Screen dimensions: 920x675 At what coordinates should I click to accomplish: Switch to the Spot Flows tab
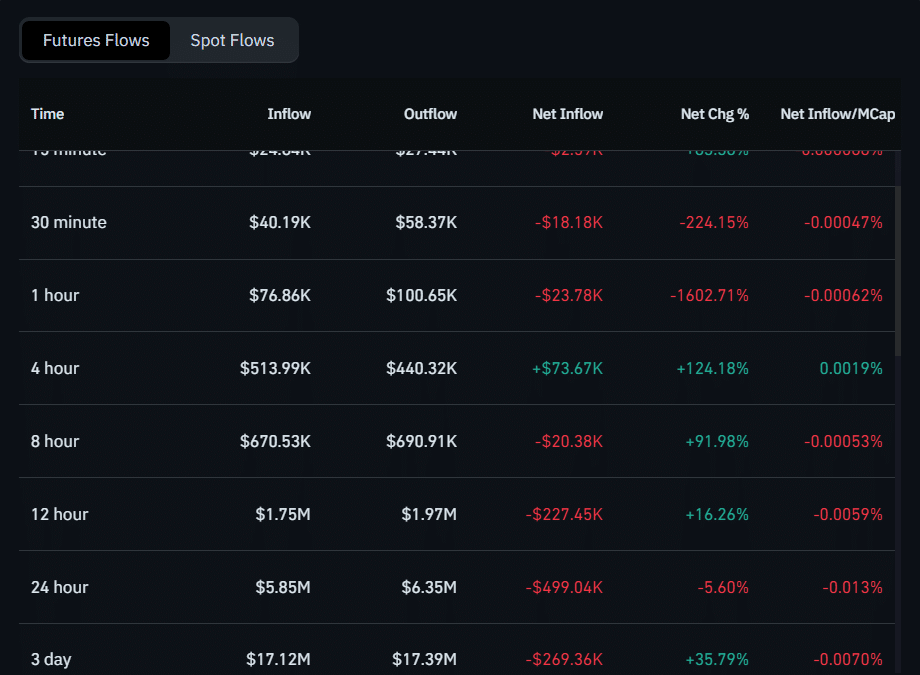(232, 40)
